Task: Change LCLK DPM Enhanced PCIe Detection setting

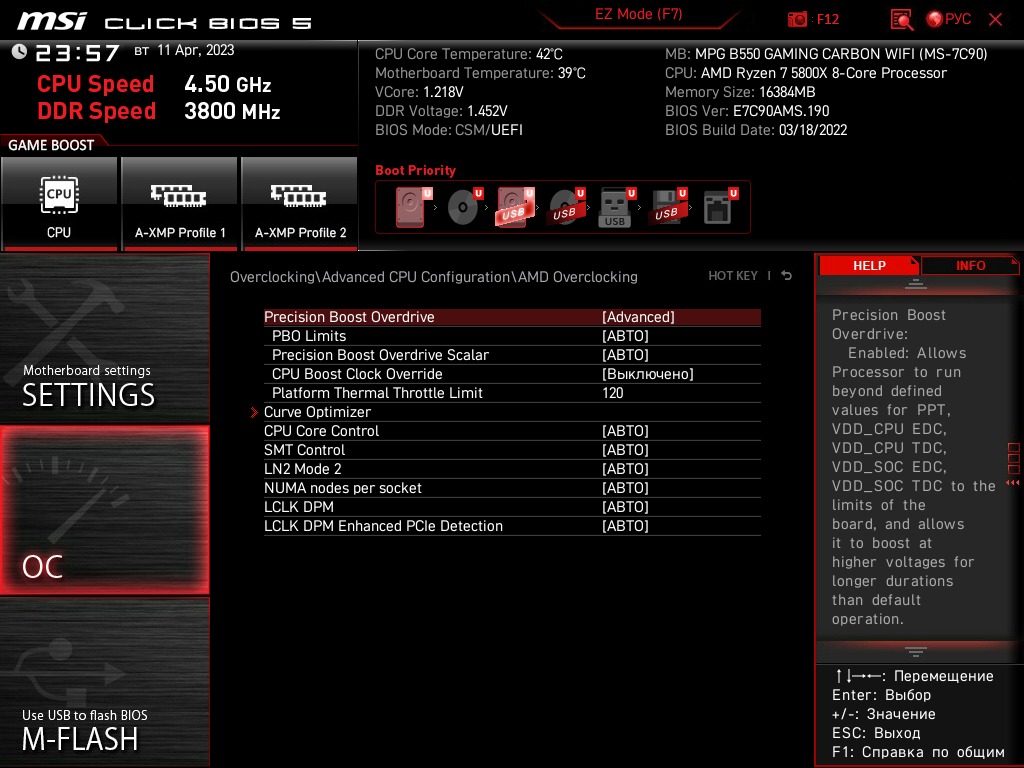Action: tap(512, 525)
